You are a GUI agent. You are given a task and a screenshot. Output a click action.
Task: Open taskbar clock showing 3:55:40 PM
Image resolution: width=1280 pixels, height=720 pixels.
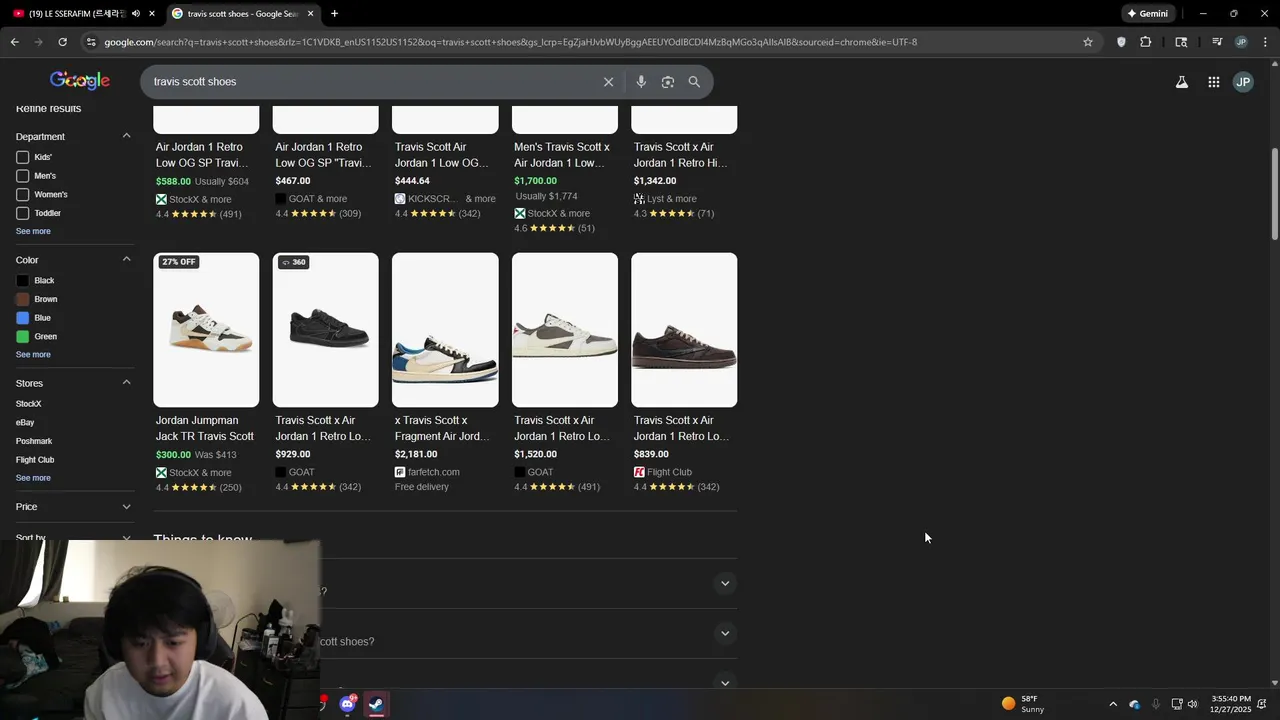tap(1231, 704)
